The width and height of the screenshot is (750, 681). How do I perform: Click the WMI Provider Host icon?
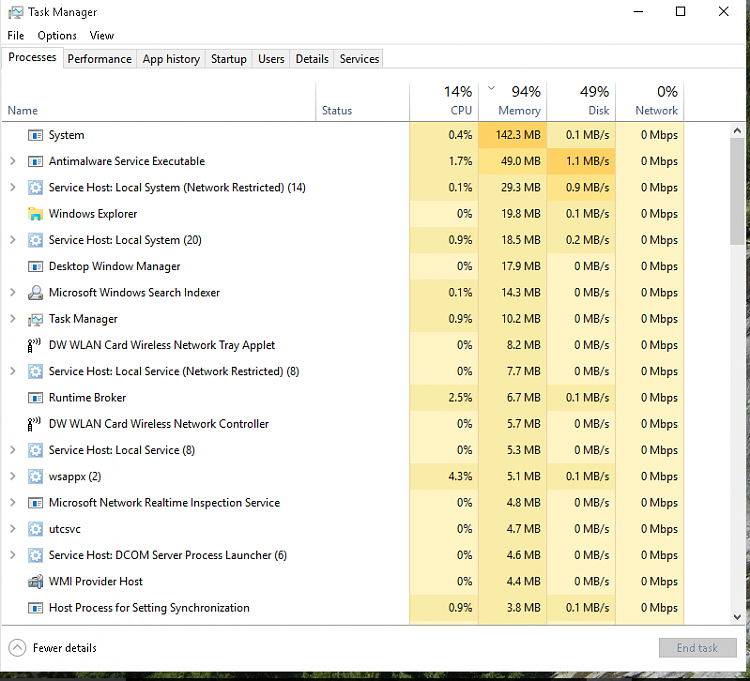pos(35,582)
